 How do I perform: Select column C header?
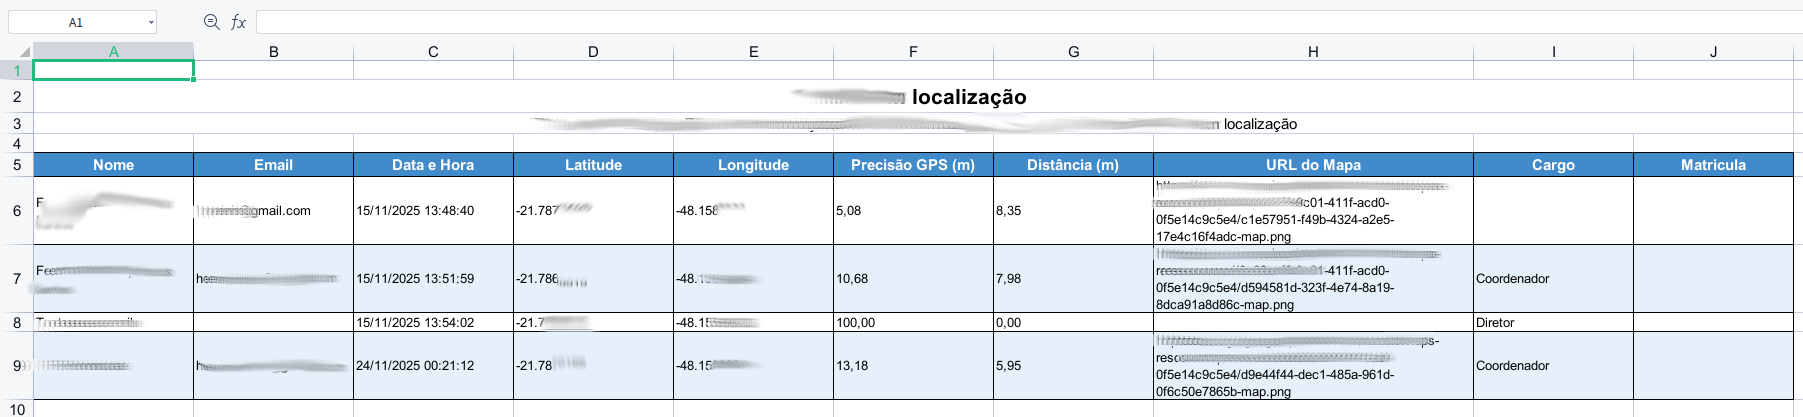(433, 52)
